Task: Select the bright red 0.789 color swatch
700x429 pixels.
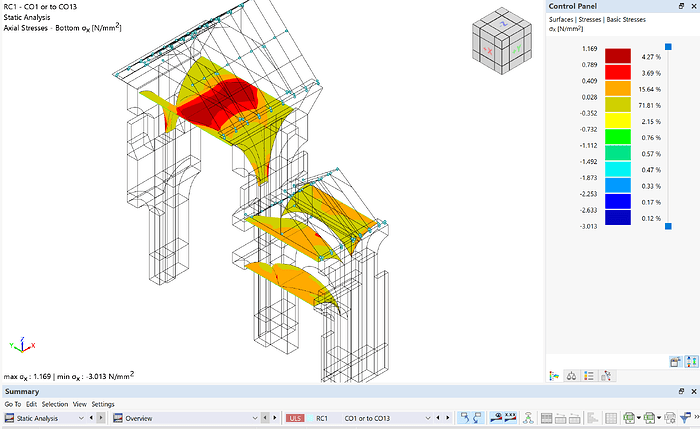Action: tap(618, 72)
